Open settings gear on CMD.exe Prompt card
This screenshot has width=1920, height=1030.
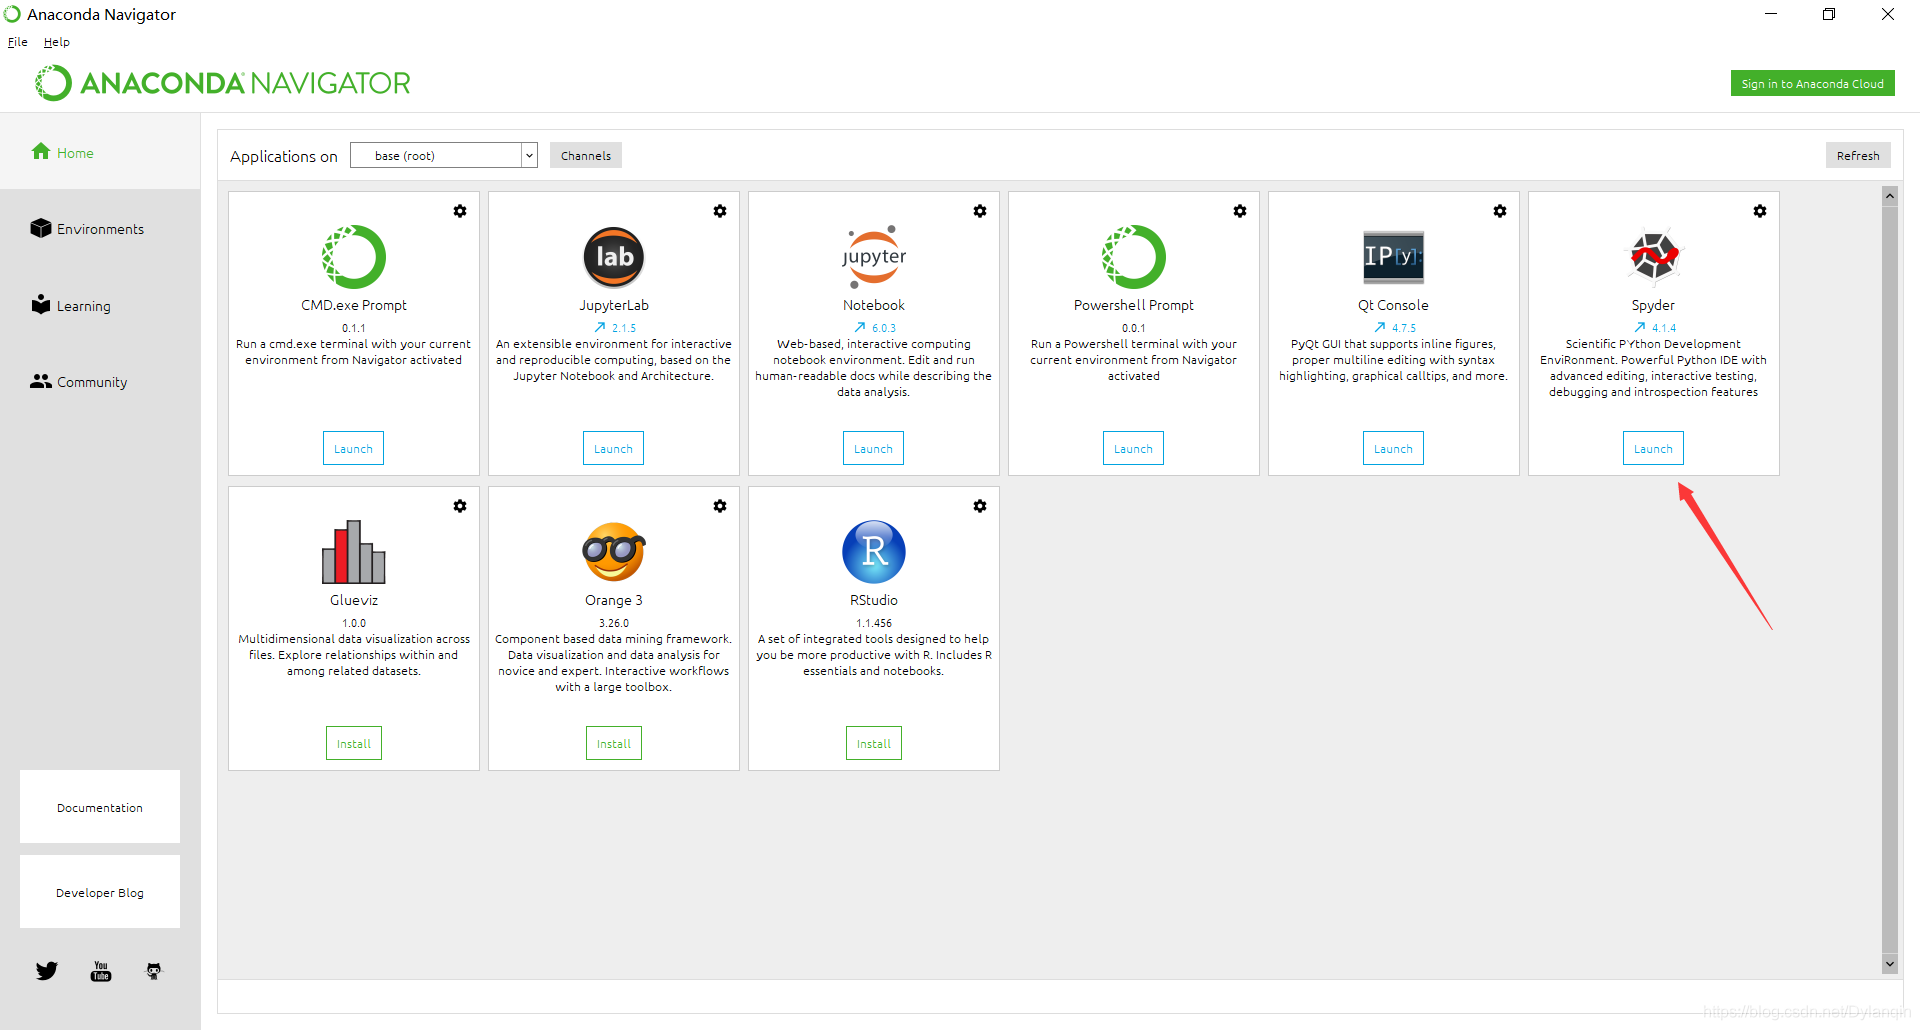click(460, 211)
